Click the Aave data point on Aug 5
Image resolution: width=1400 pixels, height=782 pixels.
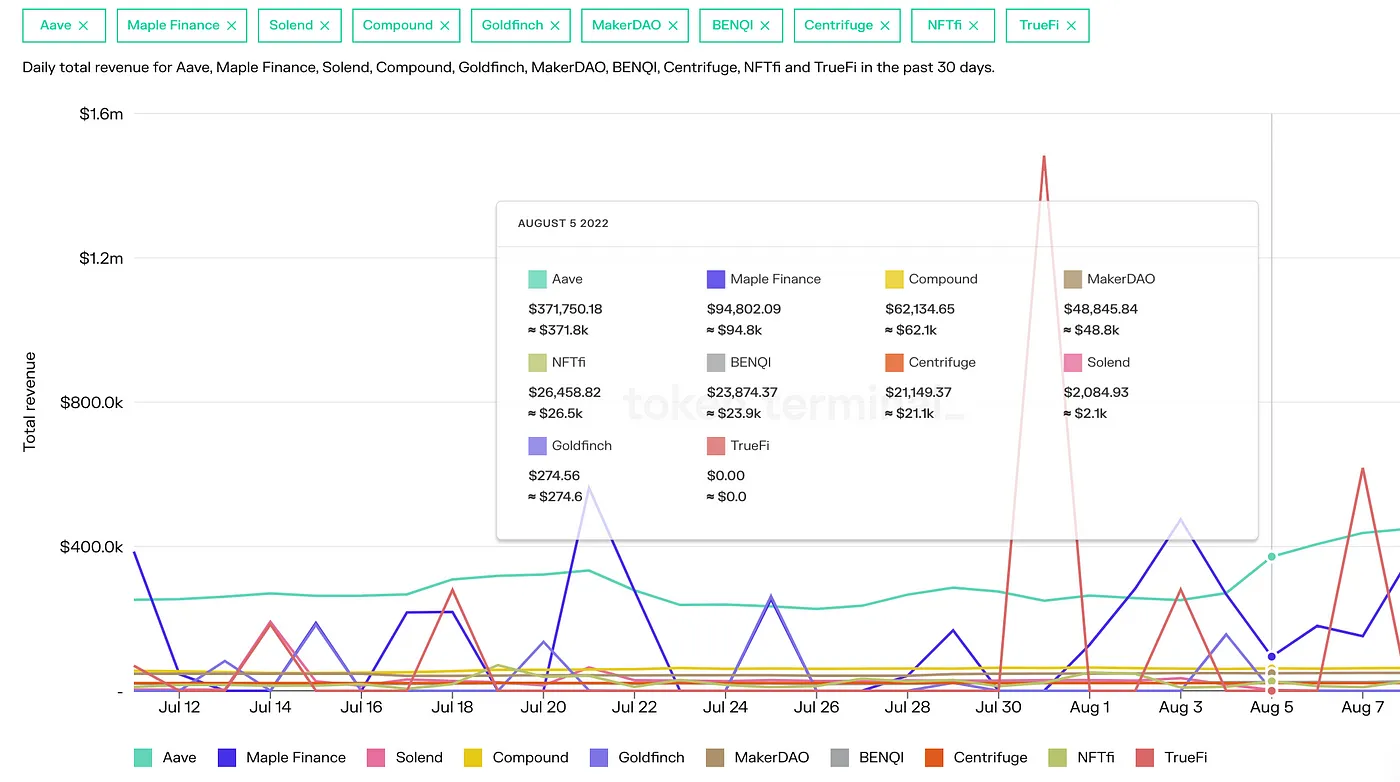click(1272, 557)
